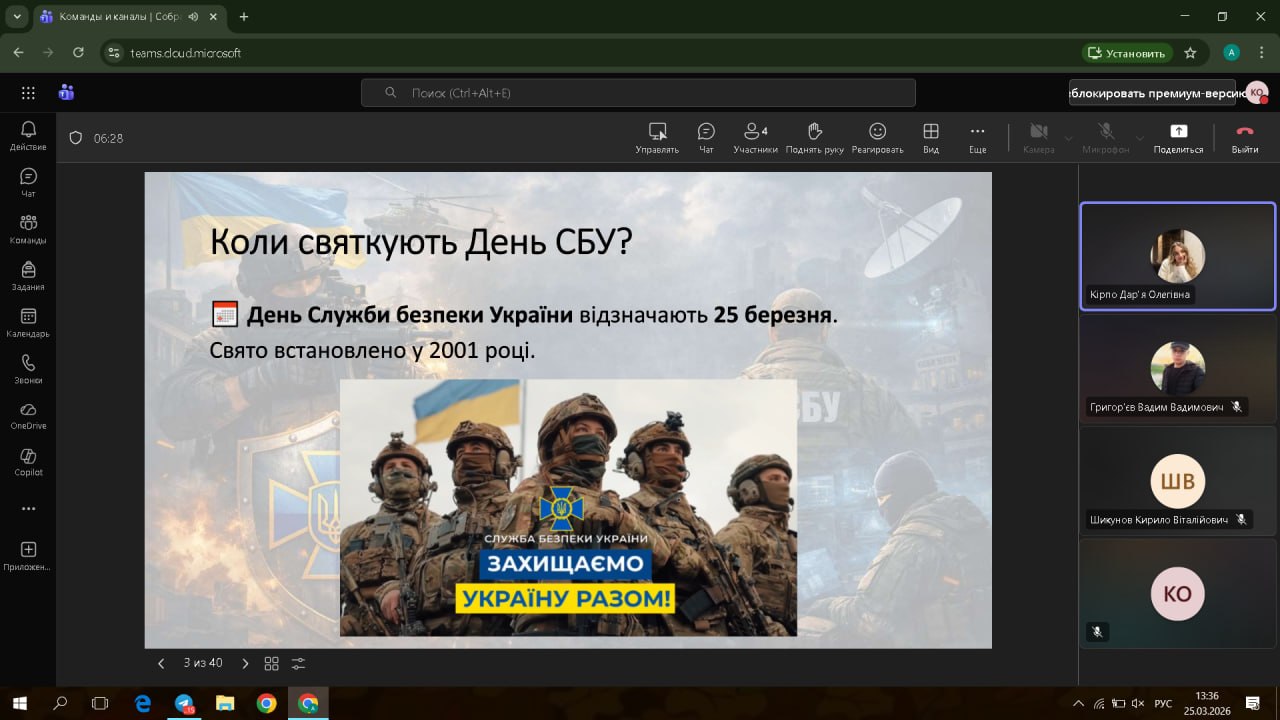1280x720 pixels.
Task: Change the meeting View layout
Action: (930, 137)
